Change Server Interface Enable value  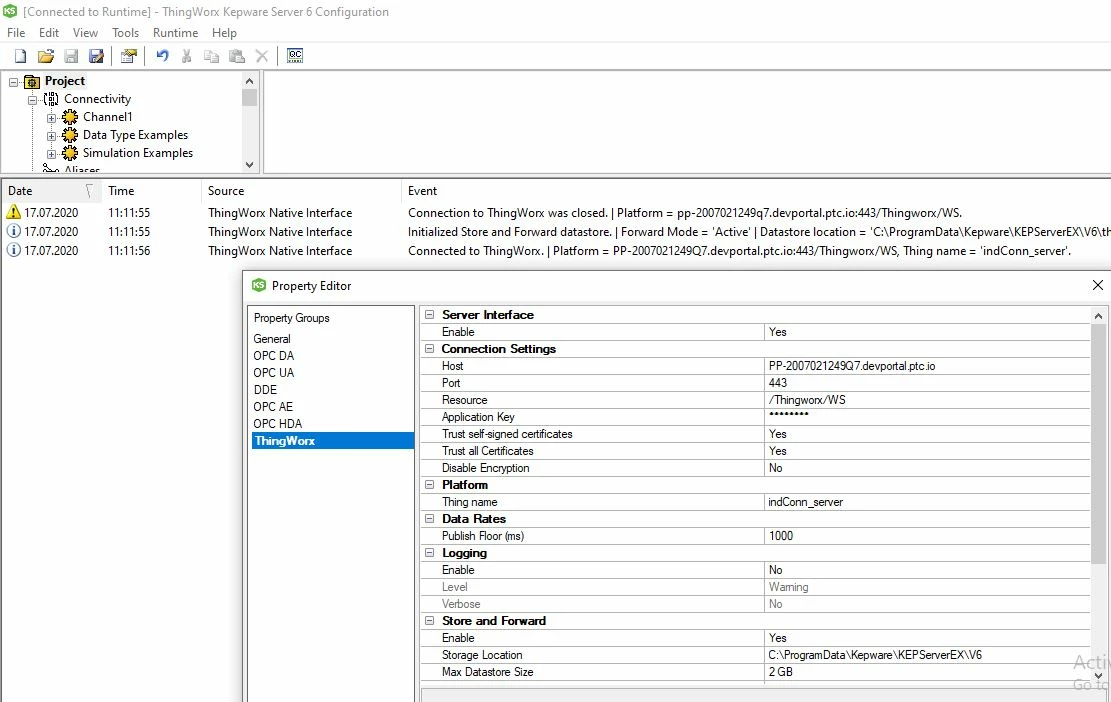tap(927, 332)
